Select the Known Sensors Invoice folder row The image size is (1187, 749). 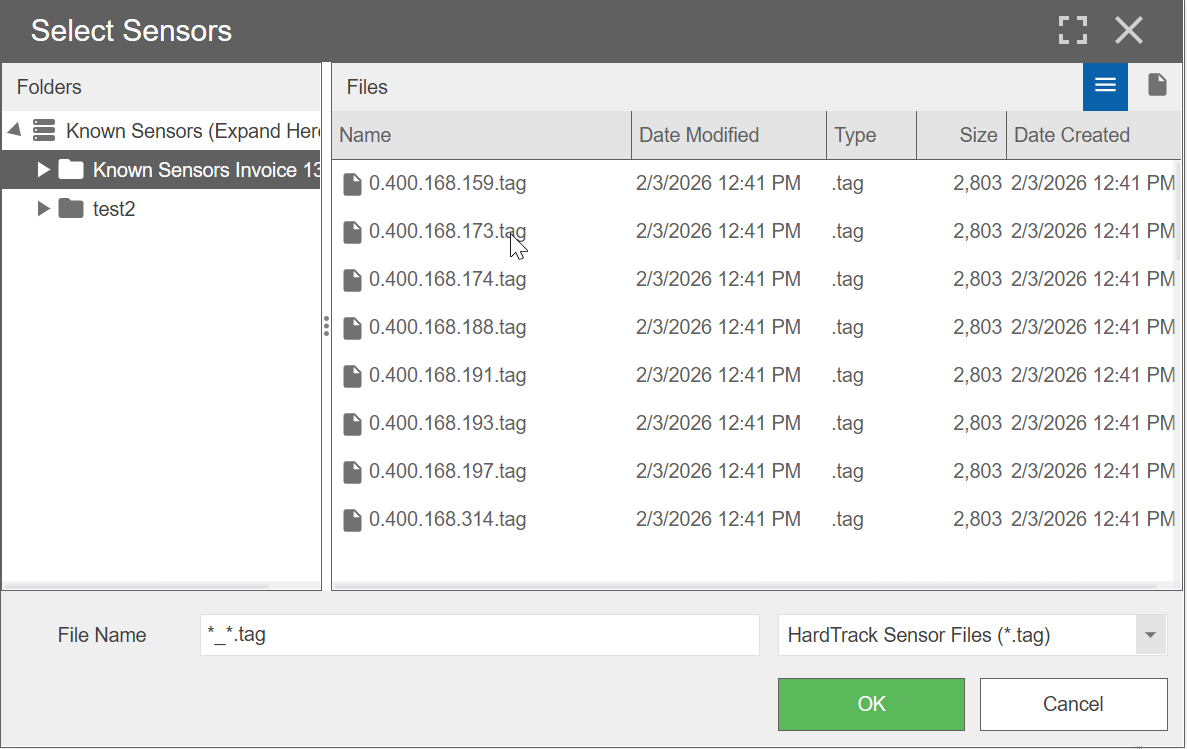coord(161,170)
